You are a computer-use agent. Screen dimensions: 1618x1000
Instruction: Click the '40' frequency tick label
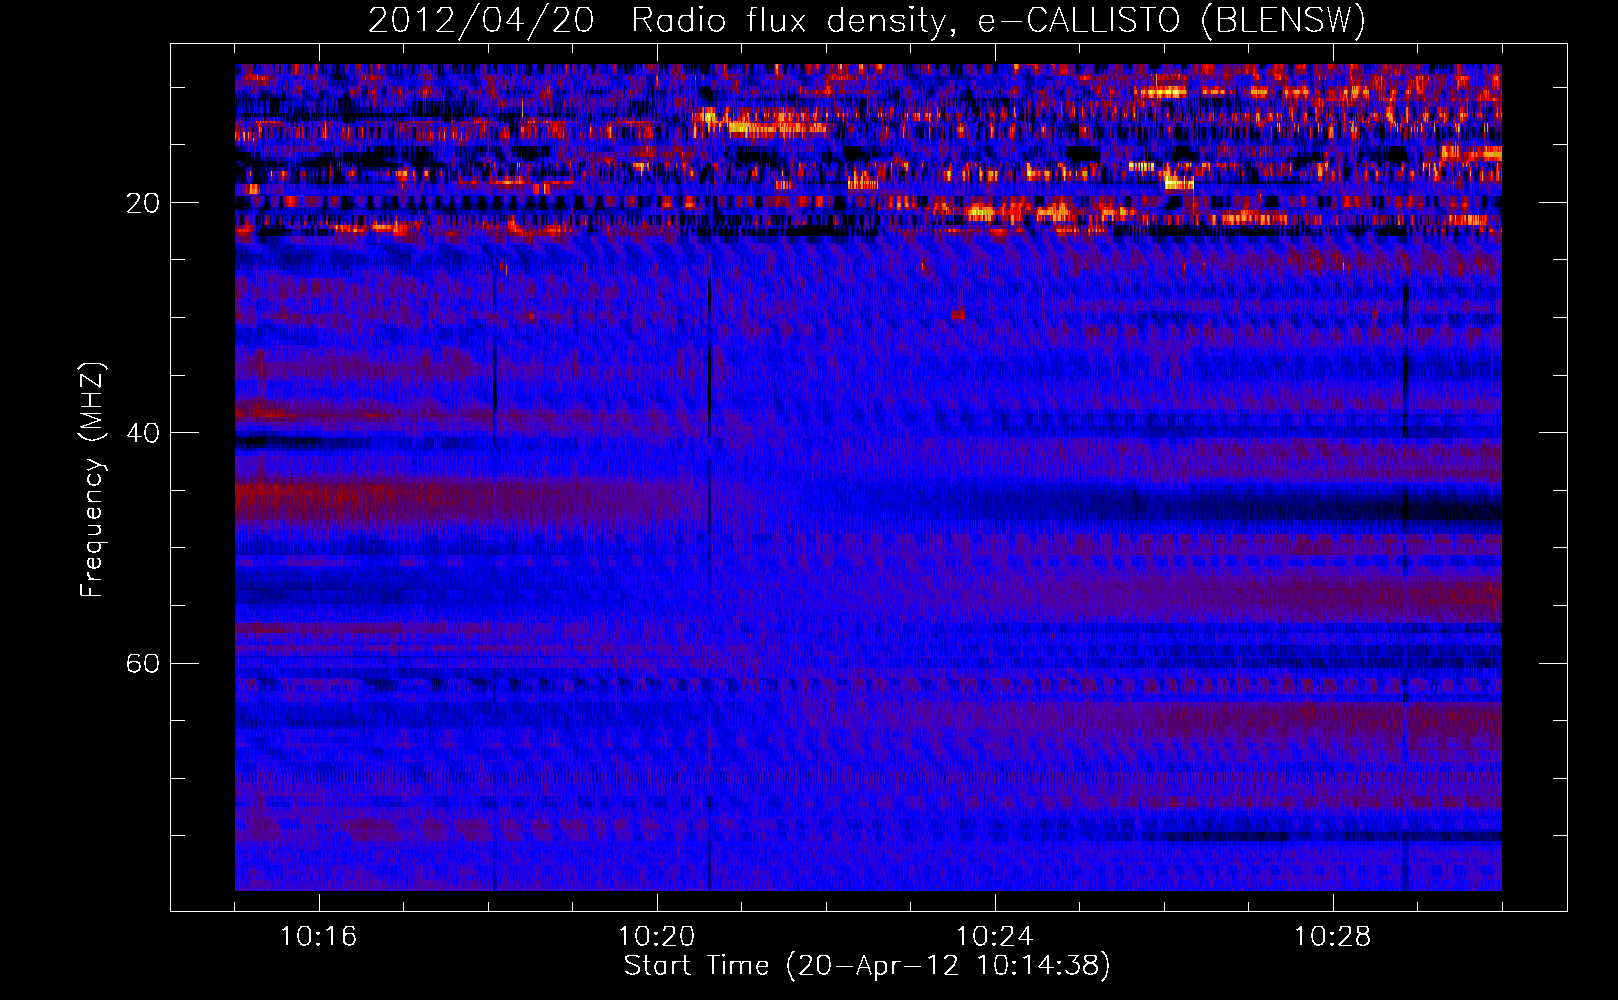pos(142,433)
